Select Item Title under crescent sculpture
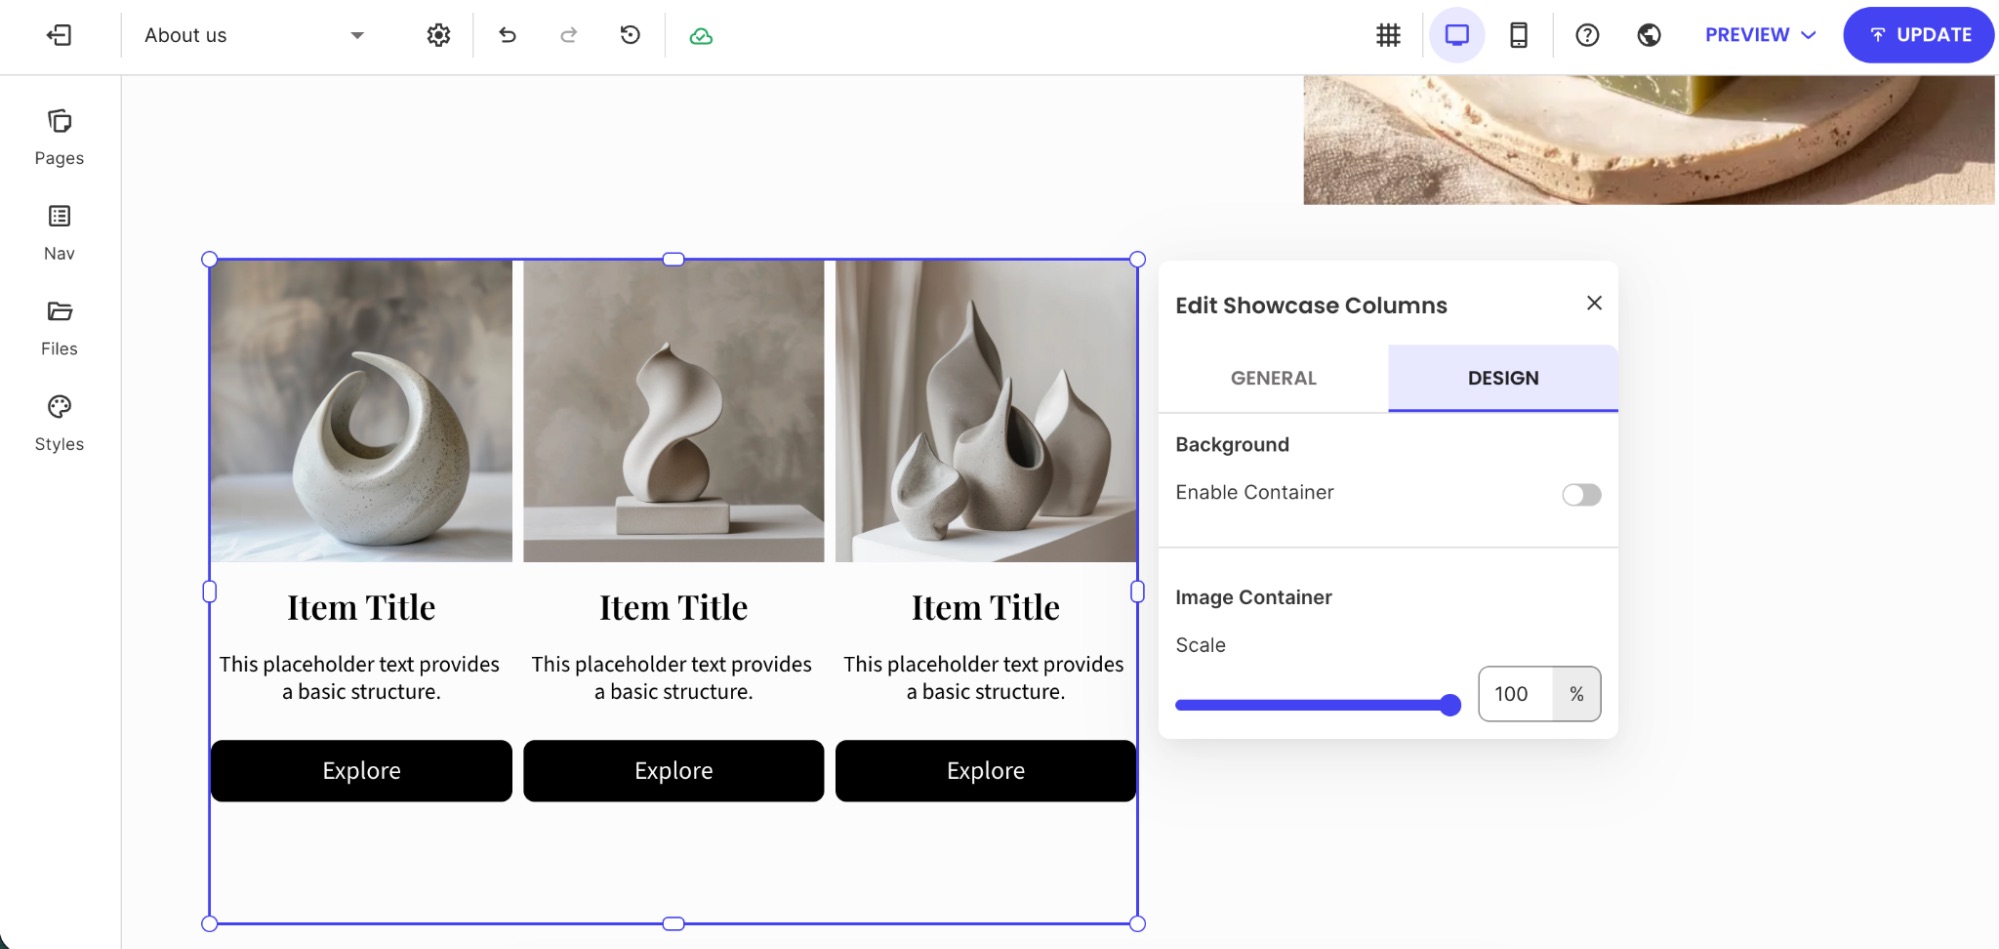 coord(361,608)
